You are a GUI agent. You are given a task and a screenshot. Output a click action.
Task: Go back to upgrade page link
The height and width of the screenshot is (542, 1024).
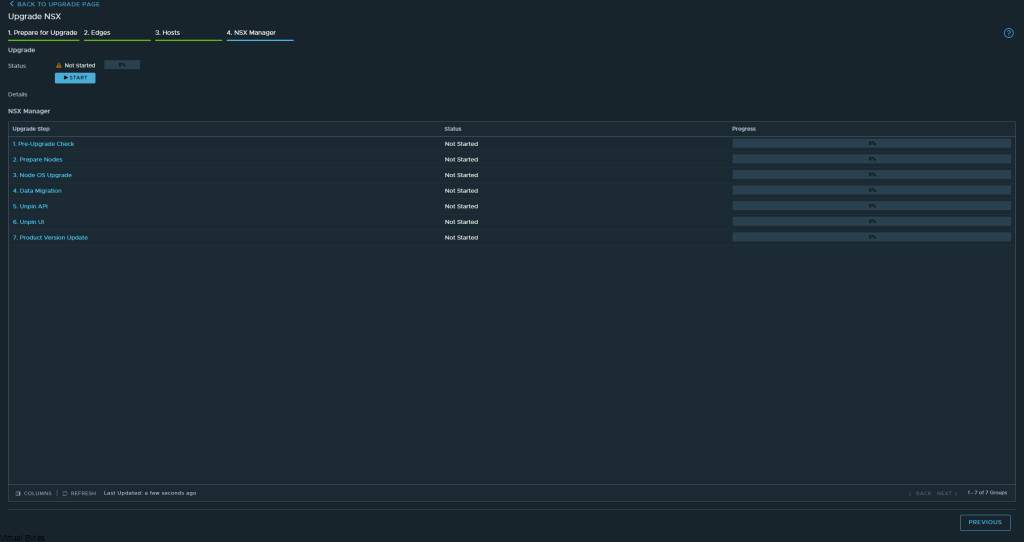[54, 4]
